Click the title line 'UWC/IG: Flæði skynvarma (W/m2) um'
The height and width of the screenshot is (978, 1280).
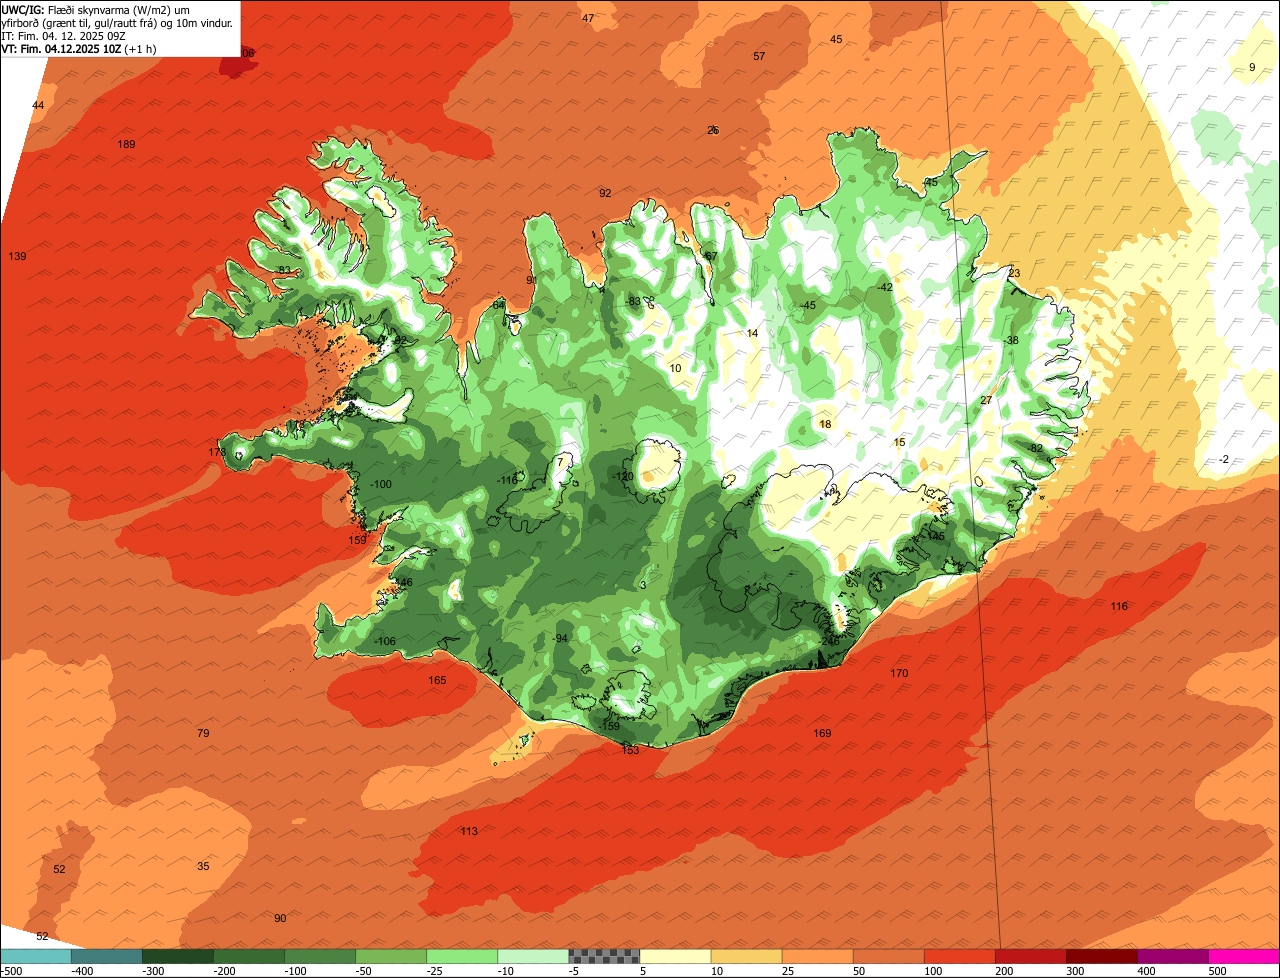pos(97,9)
